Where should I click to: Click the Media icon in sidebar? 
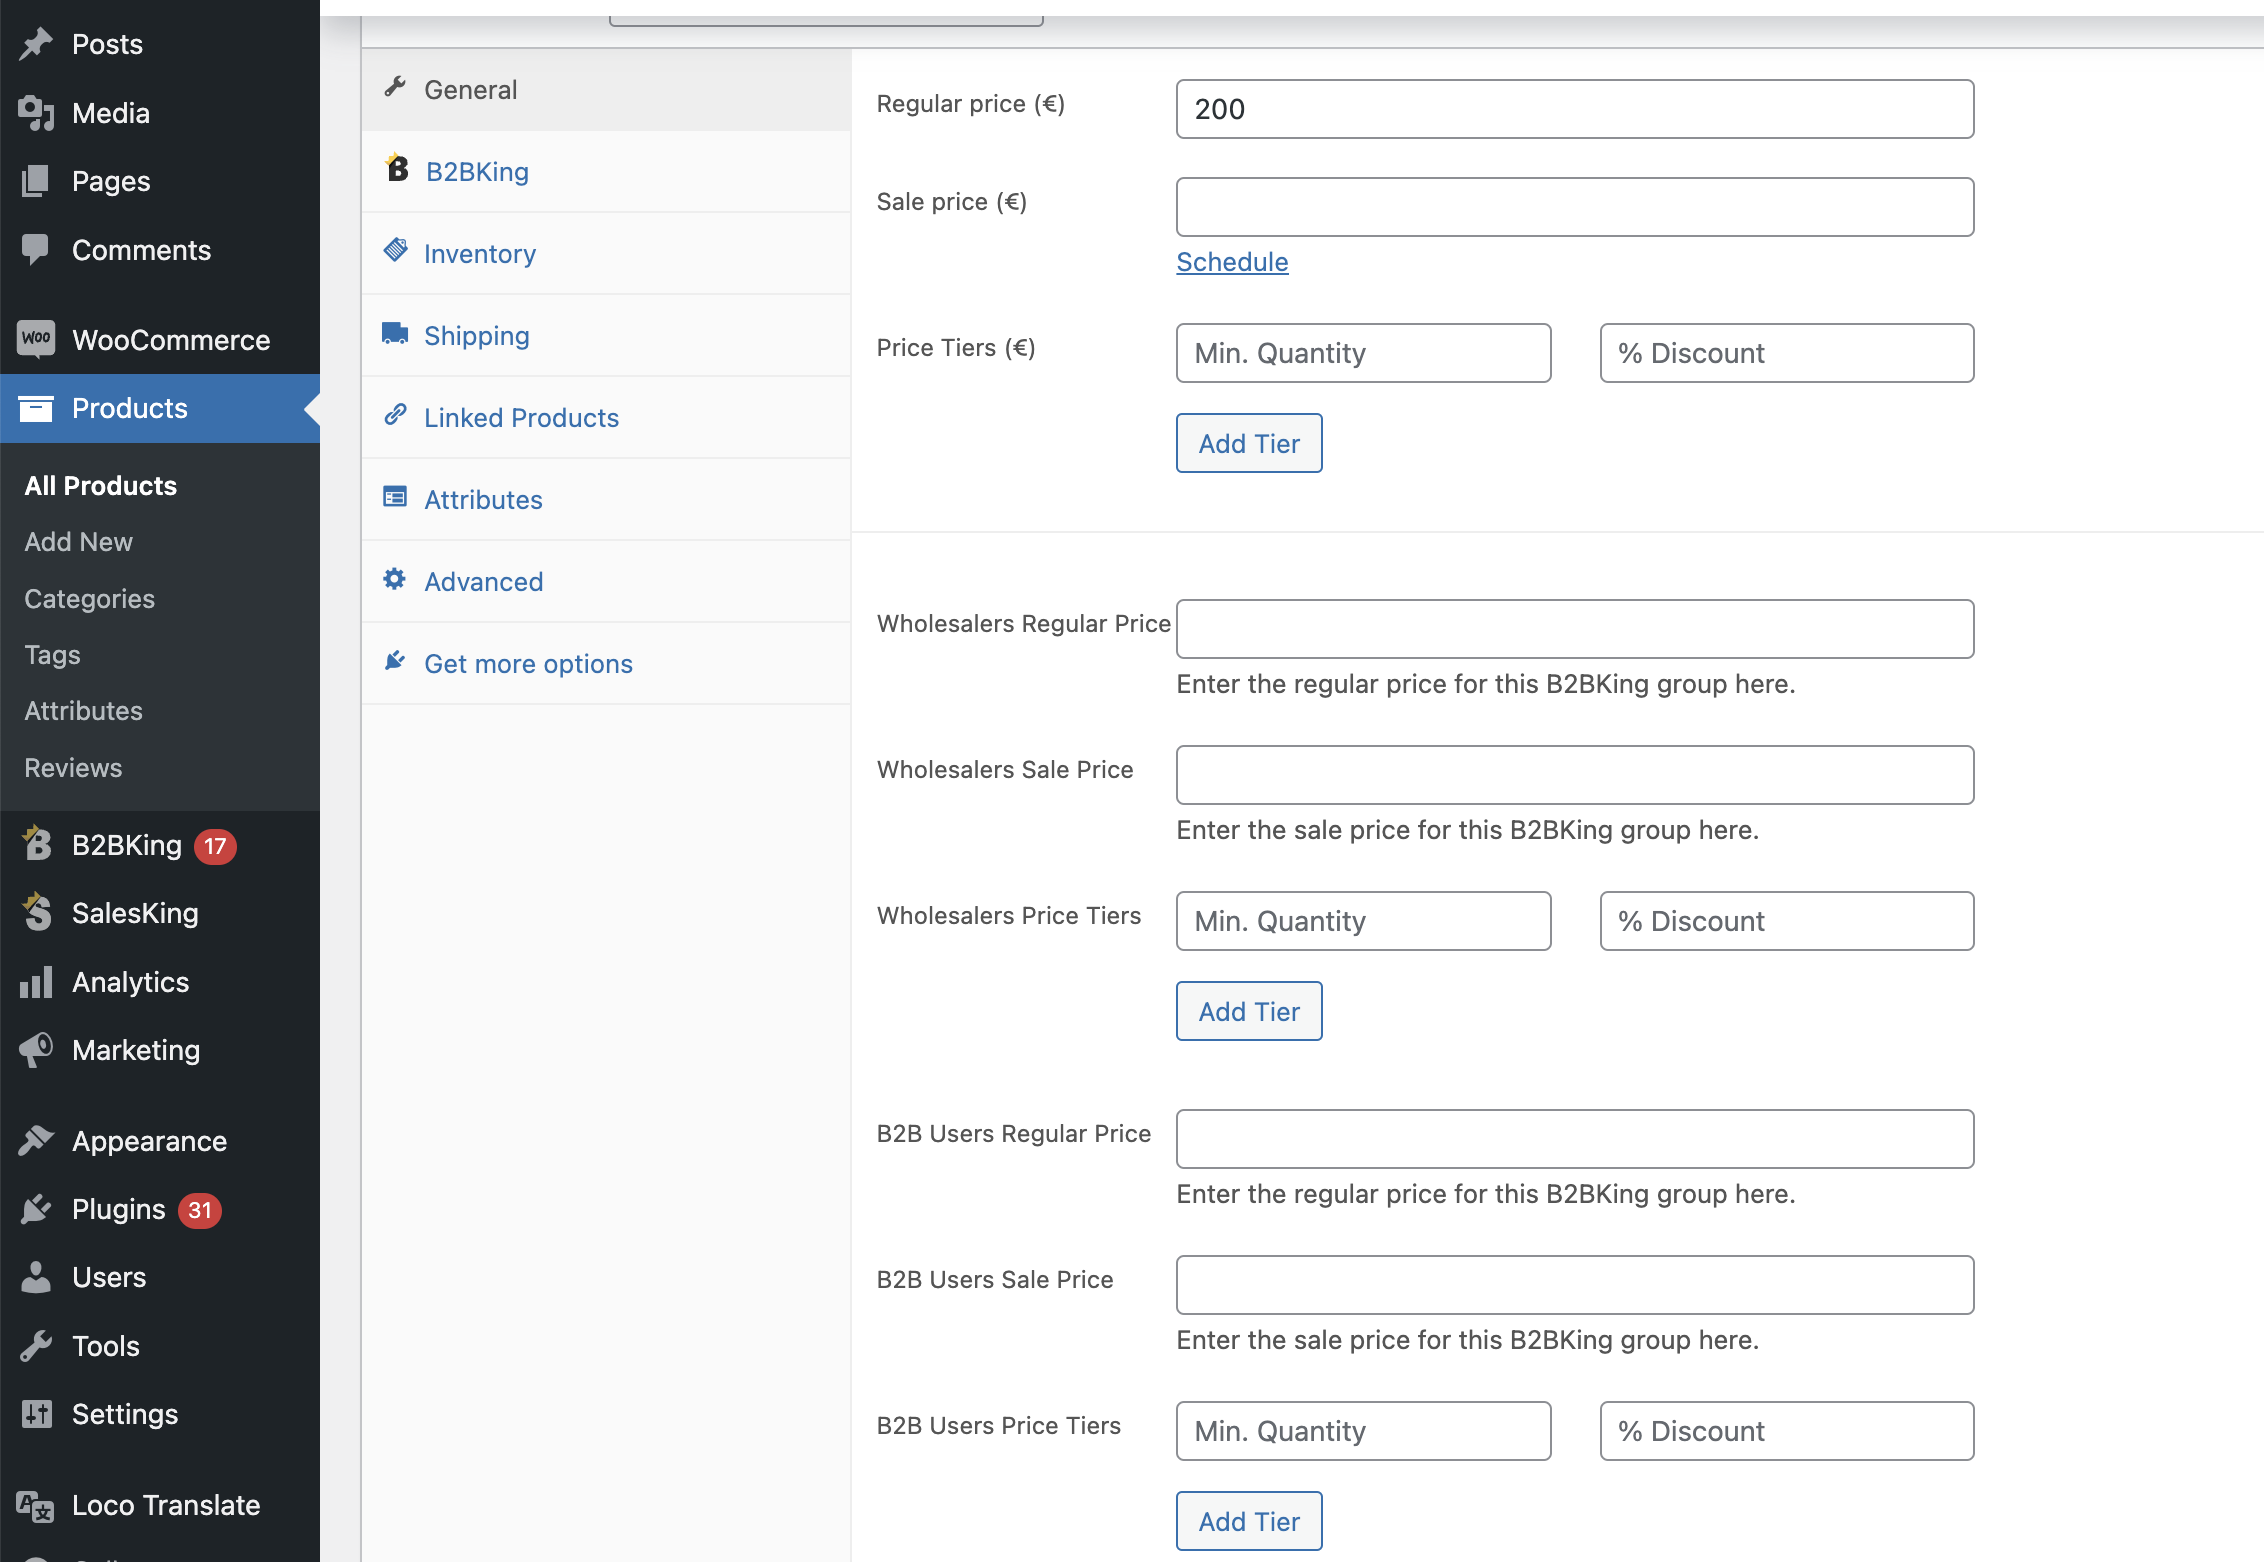36,113
